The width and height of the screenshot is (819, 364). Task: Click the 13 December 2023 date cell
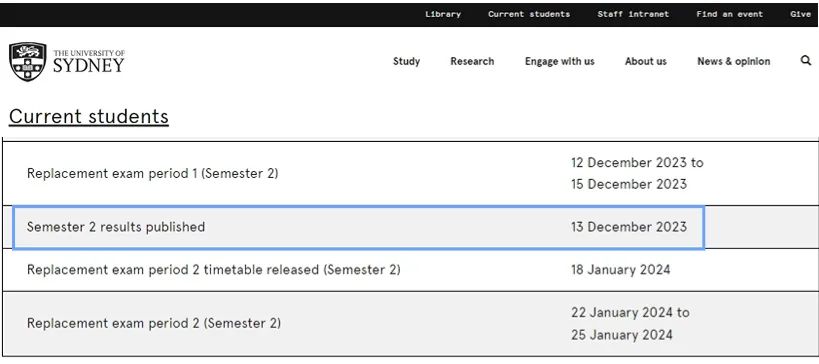pyautogui.click(x=628, y=227)
